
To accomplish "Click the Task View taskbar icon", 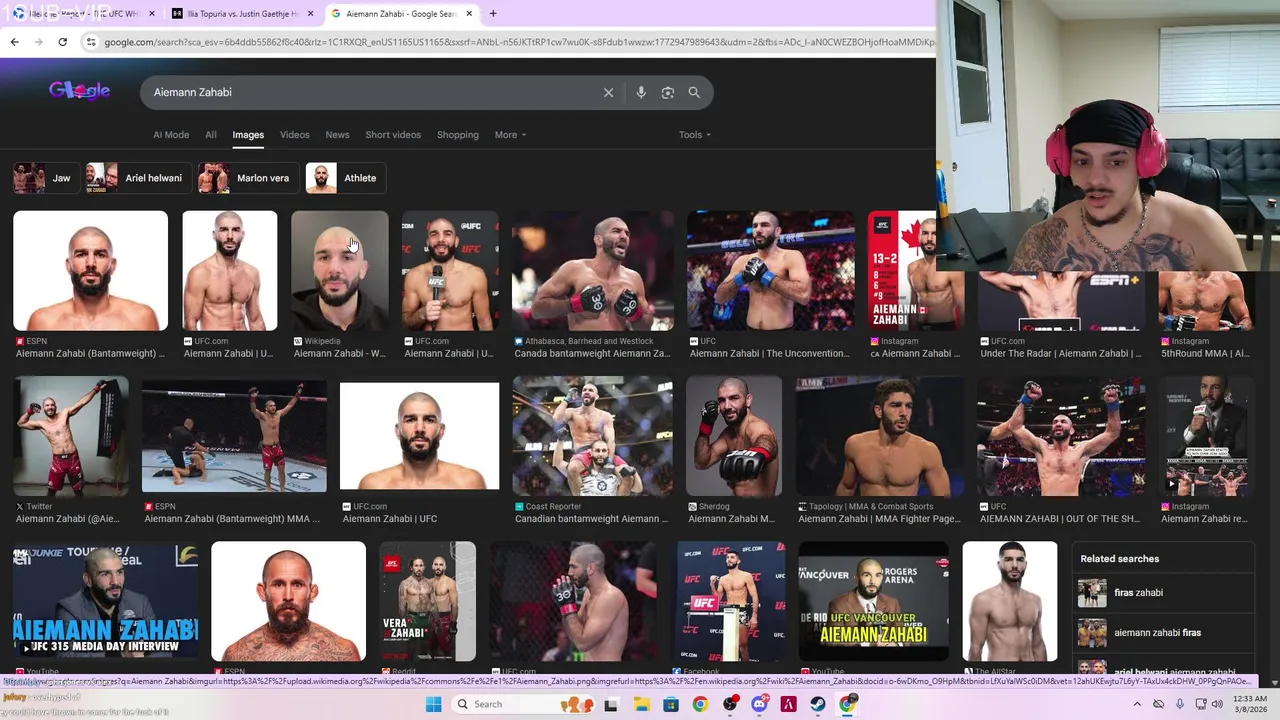I will coord(611,704).
